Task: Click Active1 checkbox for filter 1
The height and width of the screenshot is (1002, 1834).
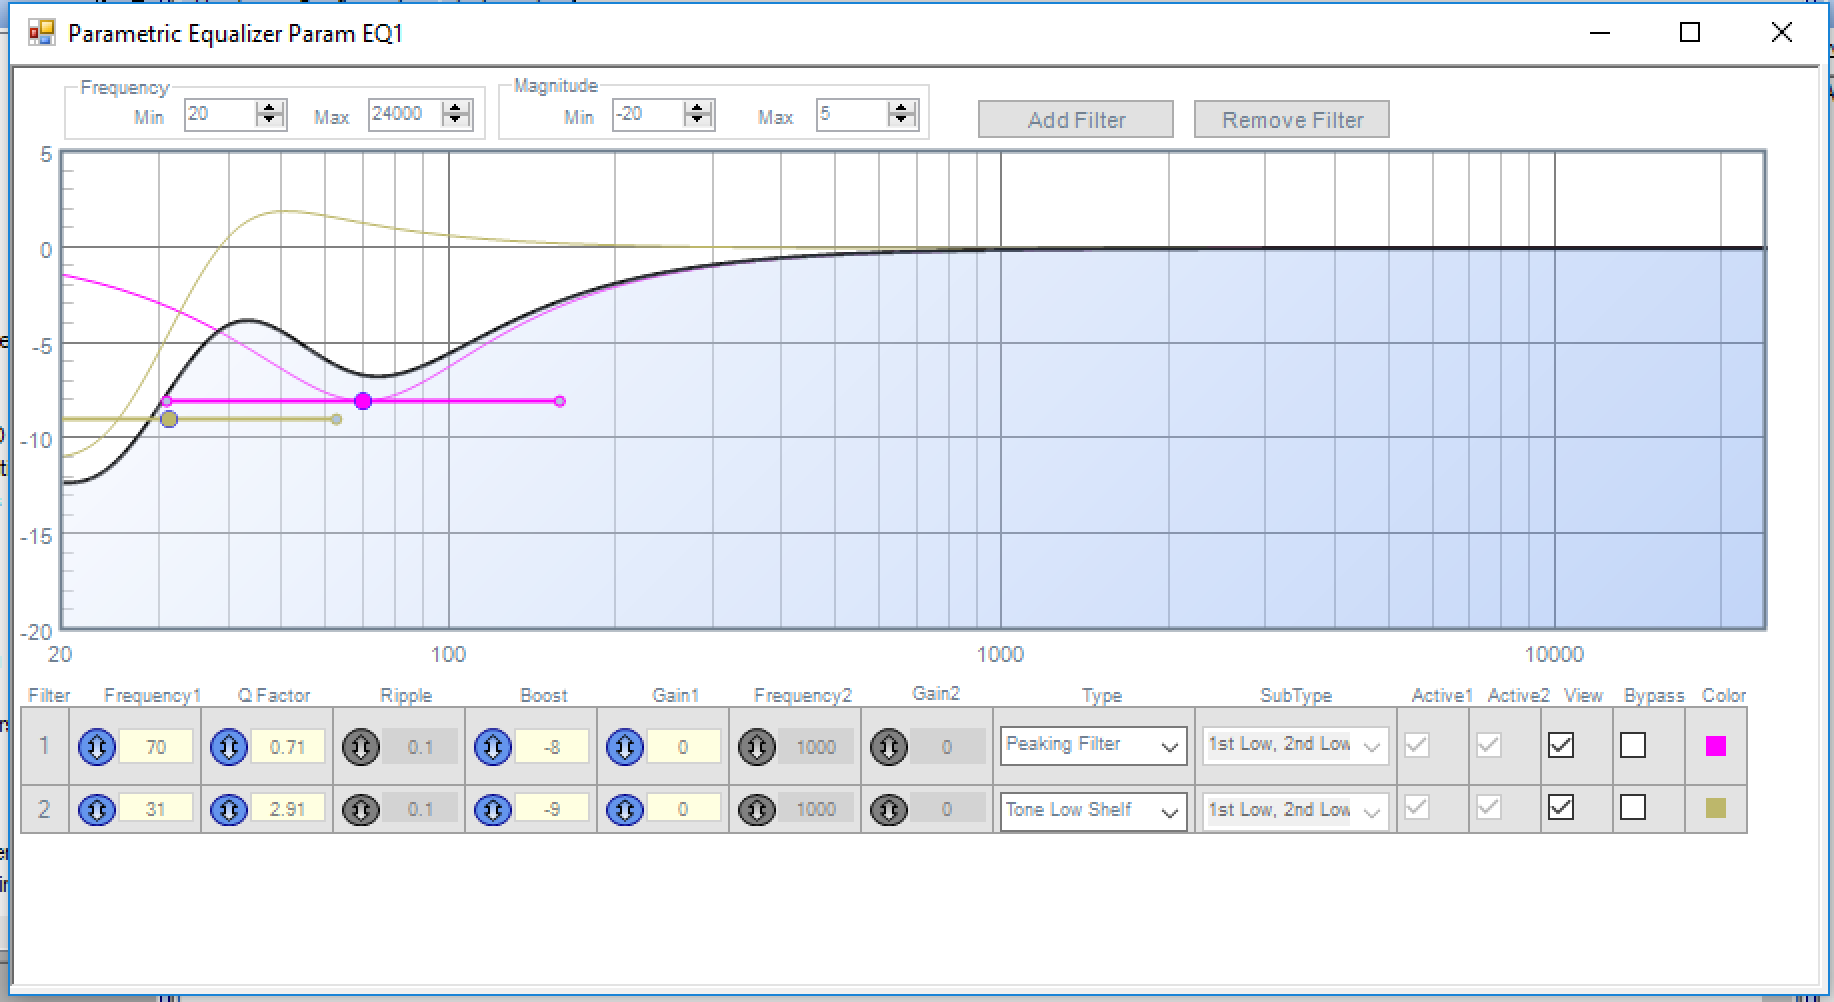Action: point(1417,745)
